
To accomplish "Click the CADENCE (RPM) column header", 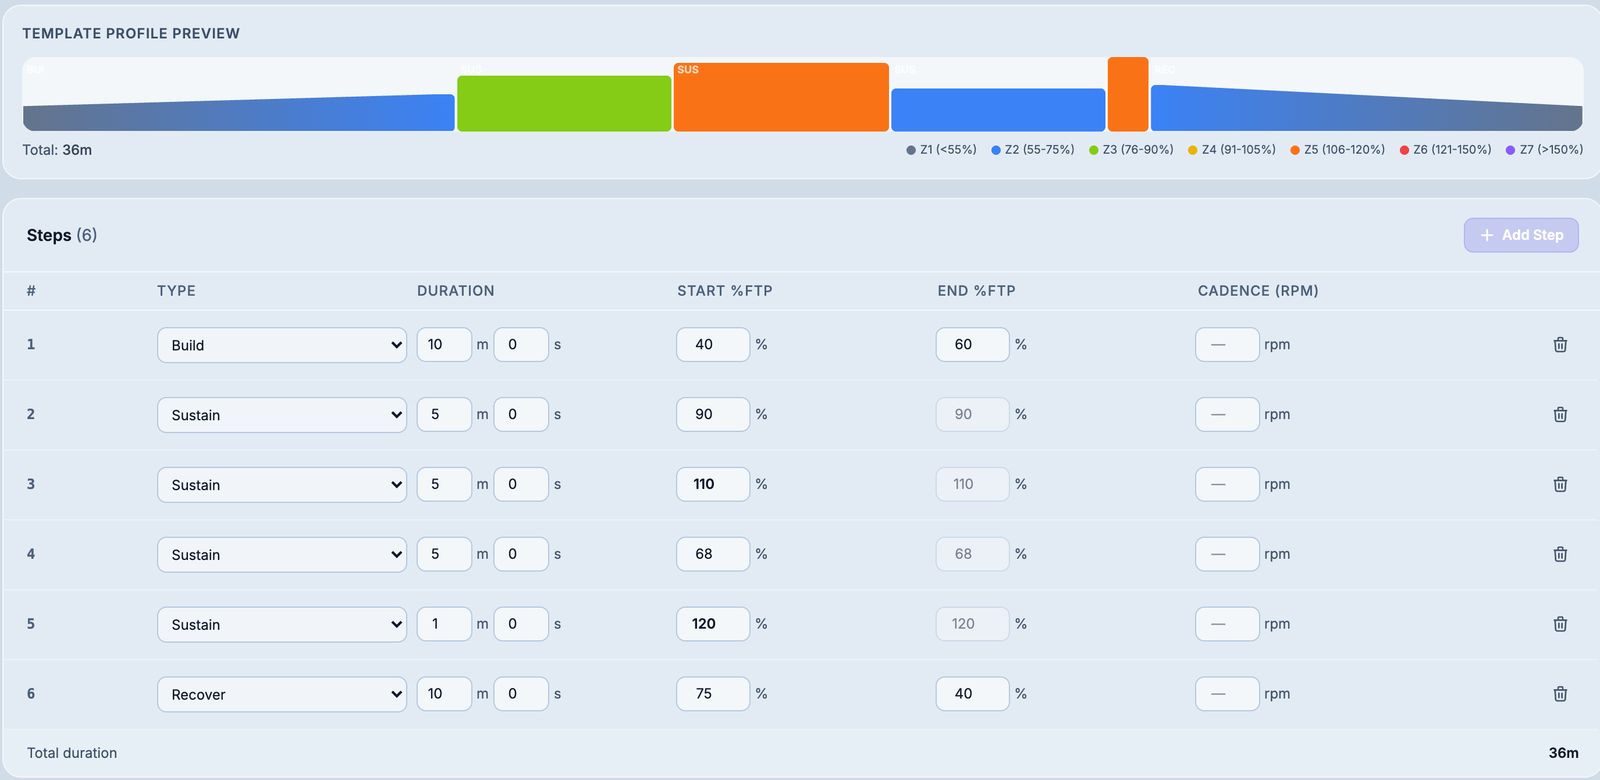I will [x=1258, y=291].
